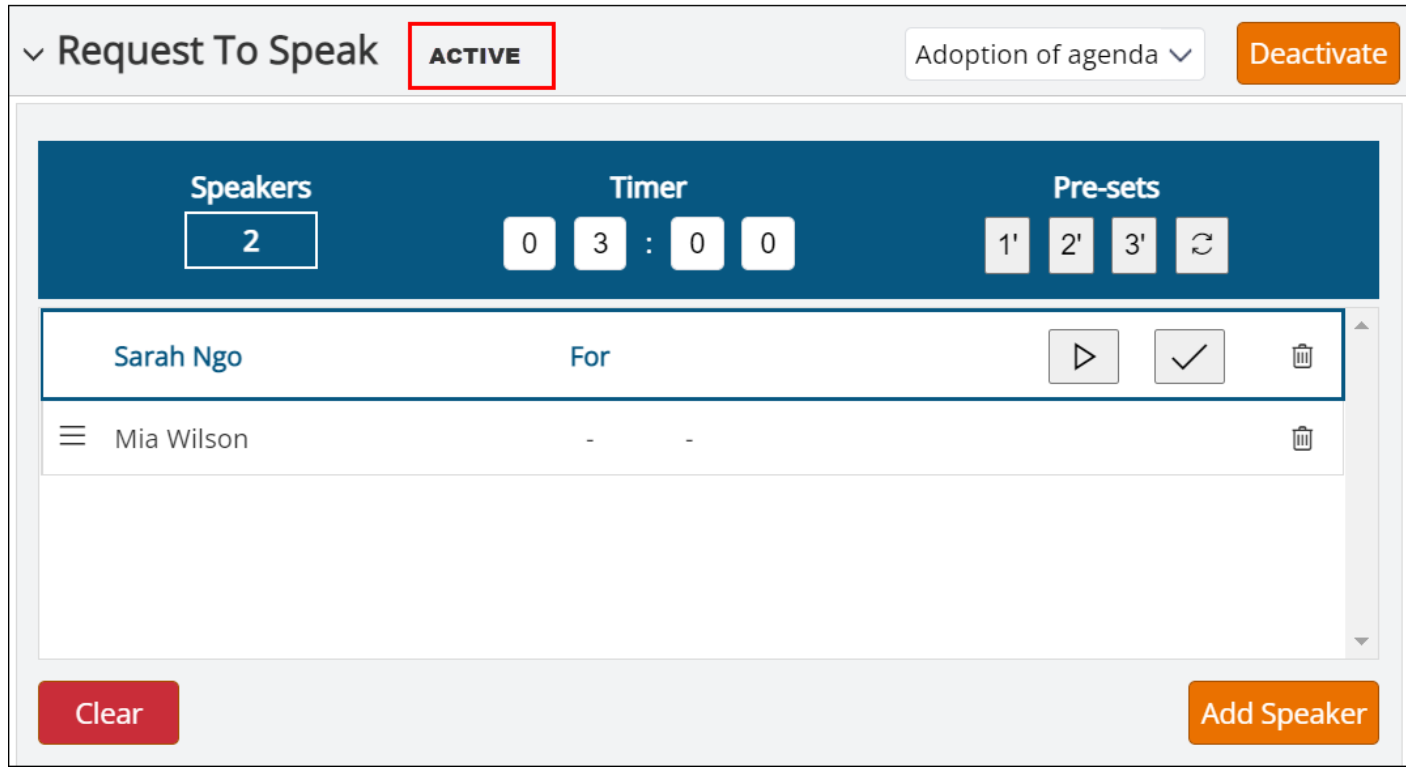Click the tens-of-seconds timer digit
The image size is (1406, 771).
(x=697, y=244)
